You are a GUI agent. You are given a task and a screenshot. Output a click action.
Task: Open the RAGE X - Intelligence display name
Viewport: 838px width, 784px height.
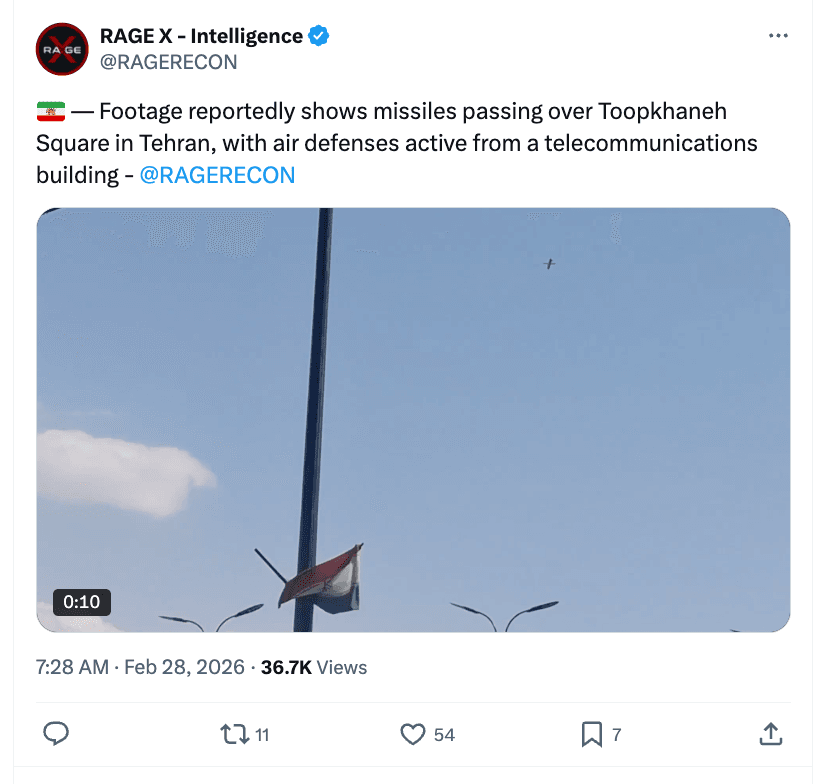pos(201,36)
